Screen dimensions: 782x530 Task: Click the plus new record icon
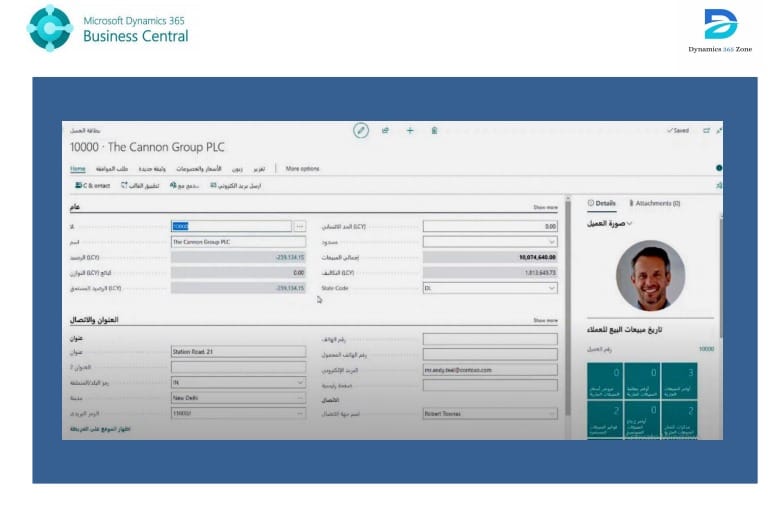coord(409,131)
